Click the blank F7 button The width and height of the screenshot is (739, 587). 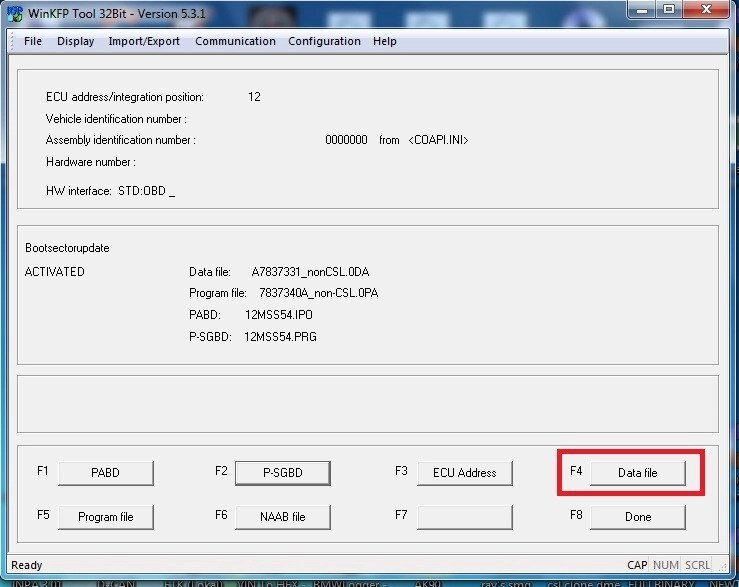tap(464, 517)
